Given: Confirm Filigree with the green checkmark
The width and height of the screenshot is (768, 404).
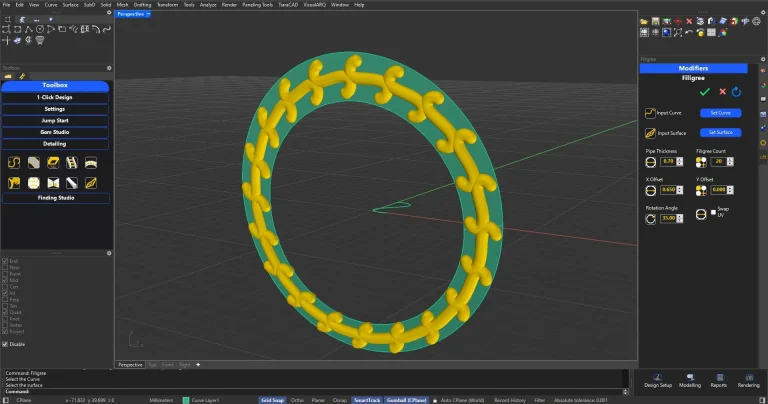Looking at the screenshot, I should click(704, 92).
